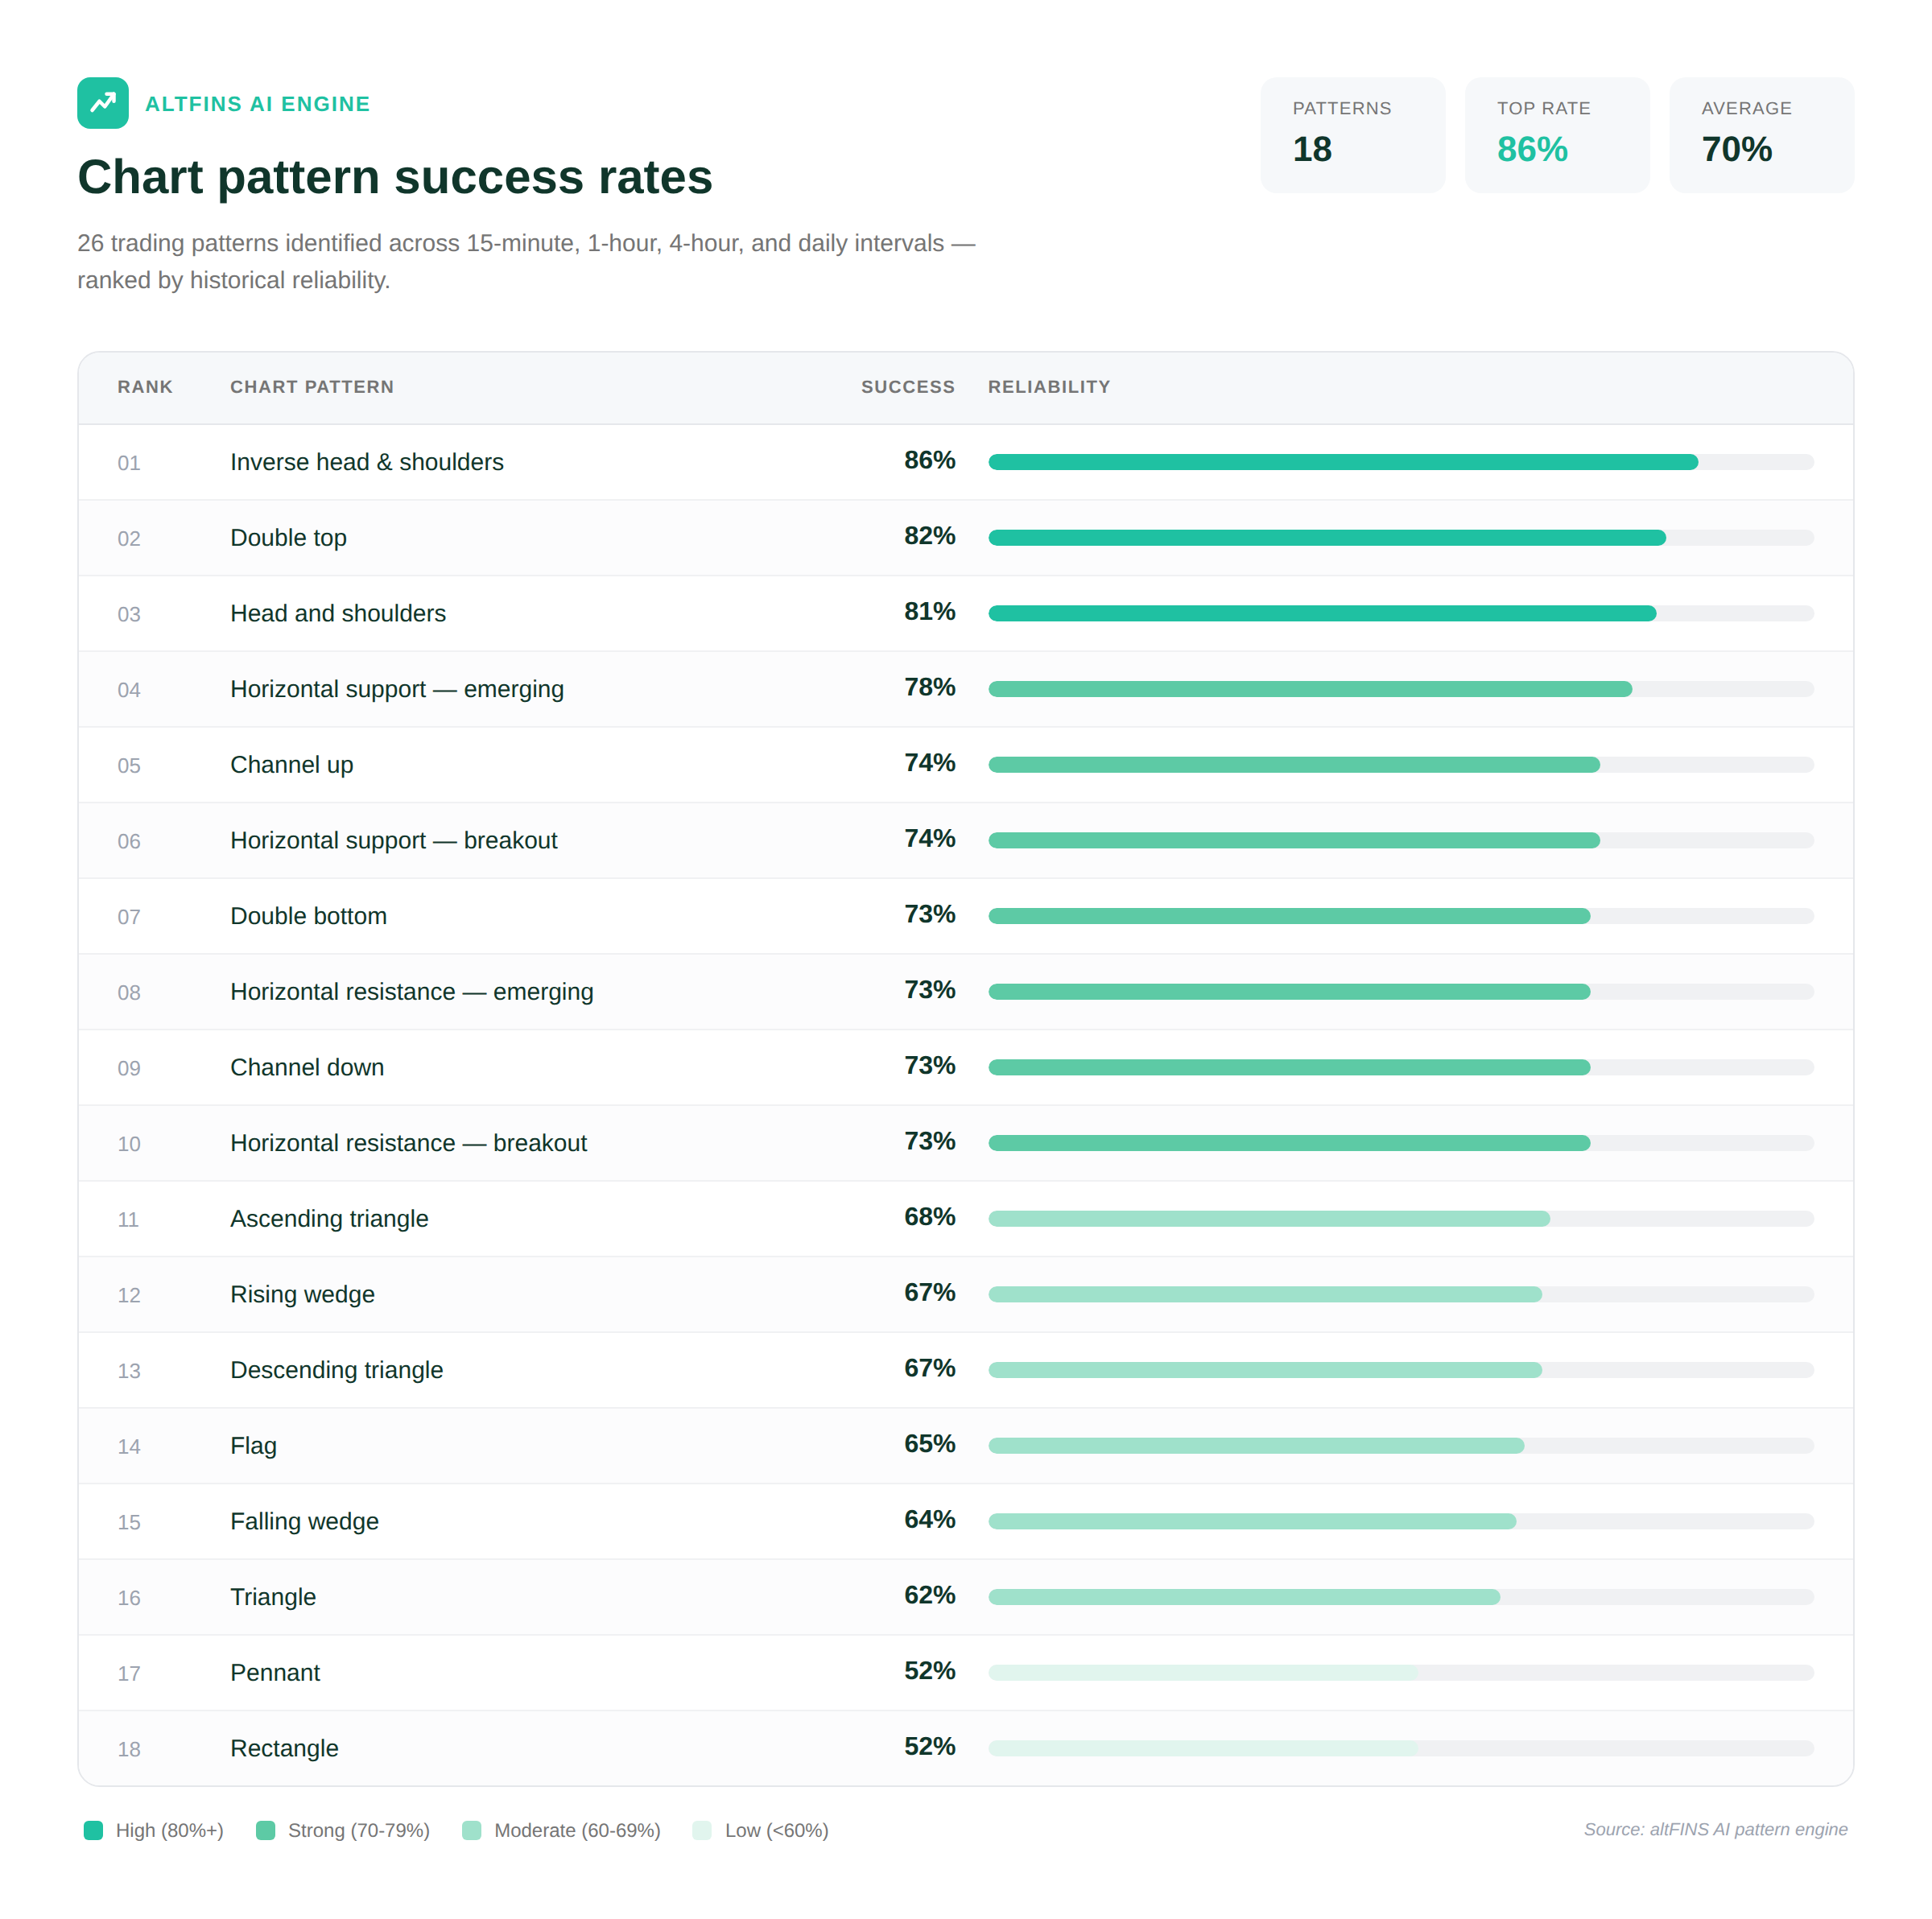The width and height of the screenshot is (1932, 1919).
Task: Click the Ascending triangle pattern name
Action: 329,1219
